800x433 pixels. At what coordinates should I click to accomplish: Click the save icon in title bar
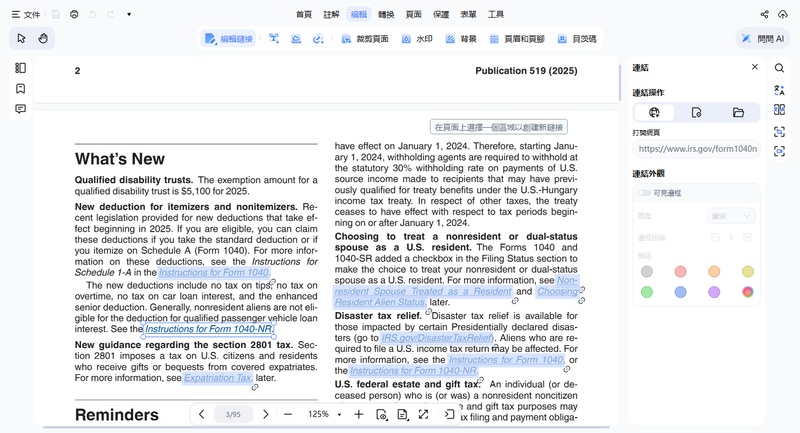[x=56, y=14]
